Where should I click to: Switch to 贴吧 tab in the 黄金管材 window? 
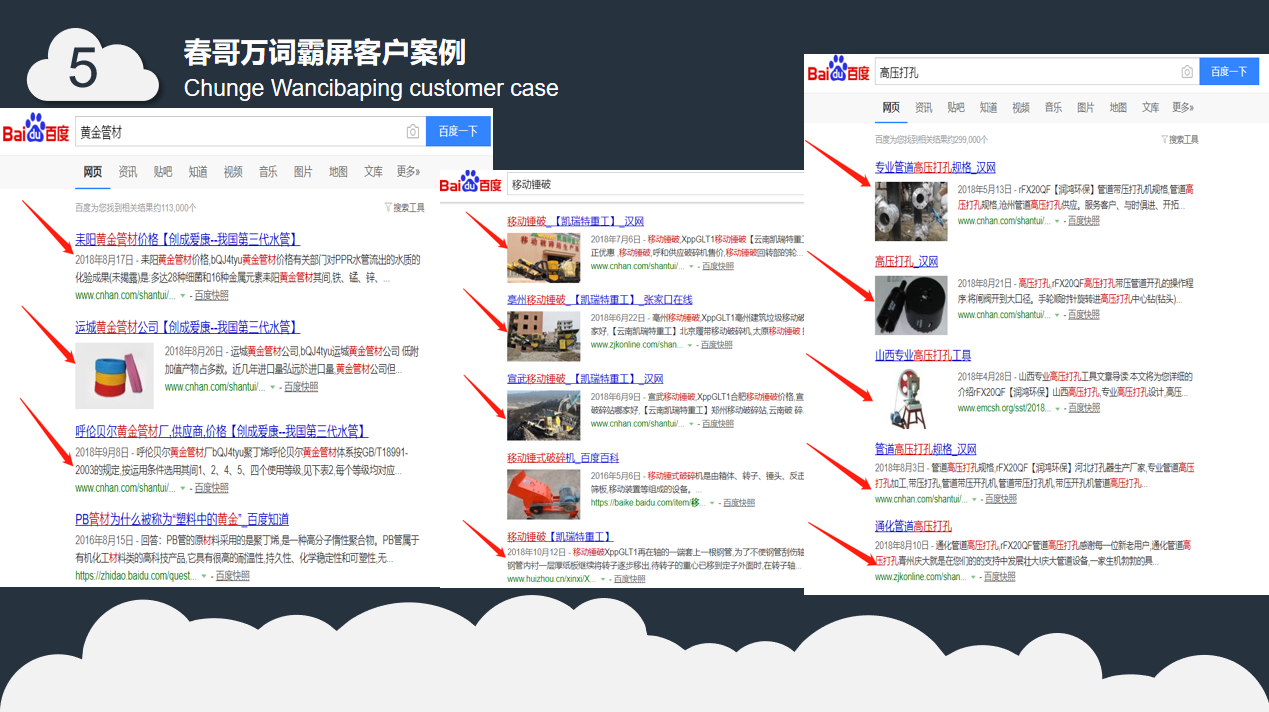[163, 172]
